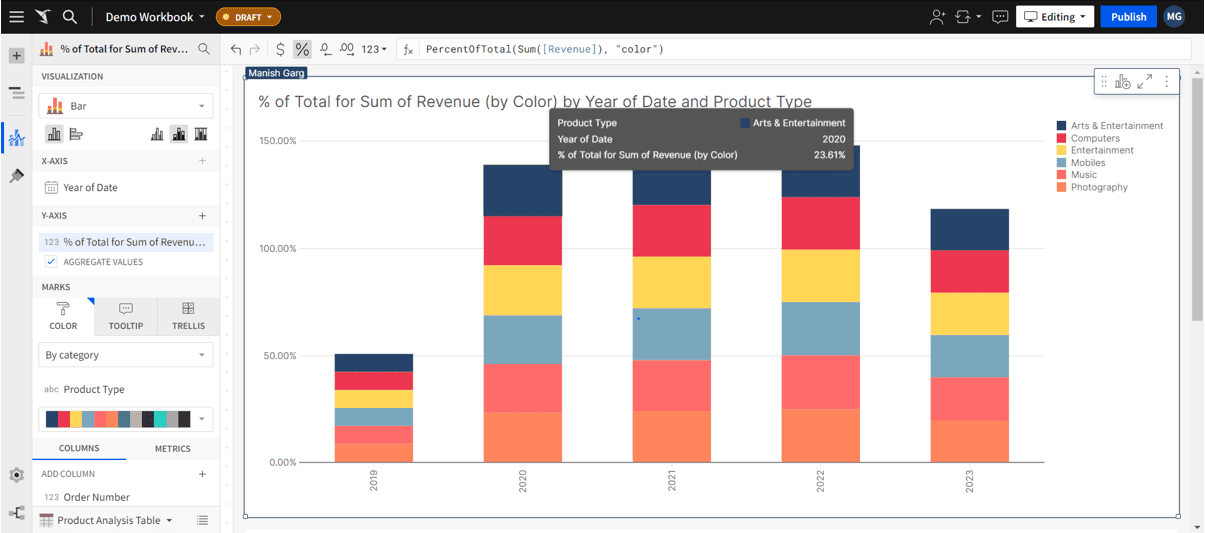Toggle the unstacked grouped bar option
This screenshot has height=533, width=1205.
click(157, 134)
